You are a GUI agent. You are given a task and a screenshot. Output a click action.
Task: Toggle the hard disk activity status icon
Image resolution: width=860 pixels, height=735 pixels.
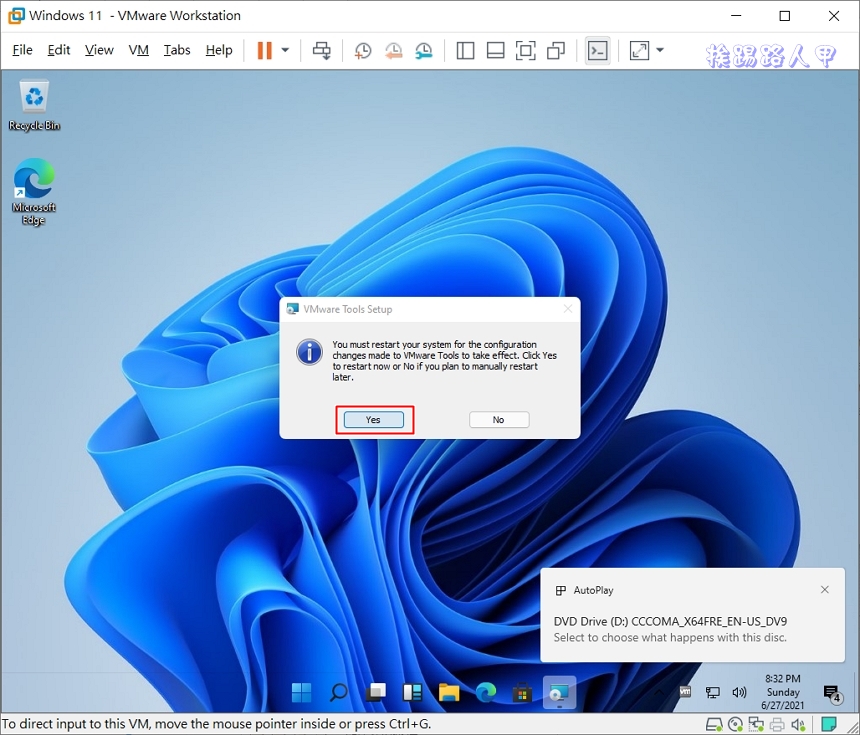(713, 724)
